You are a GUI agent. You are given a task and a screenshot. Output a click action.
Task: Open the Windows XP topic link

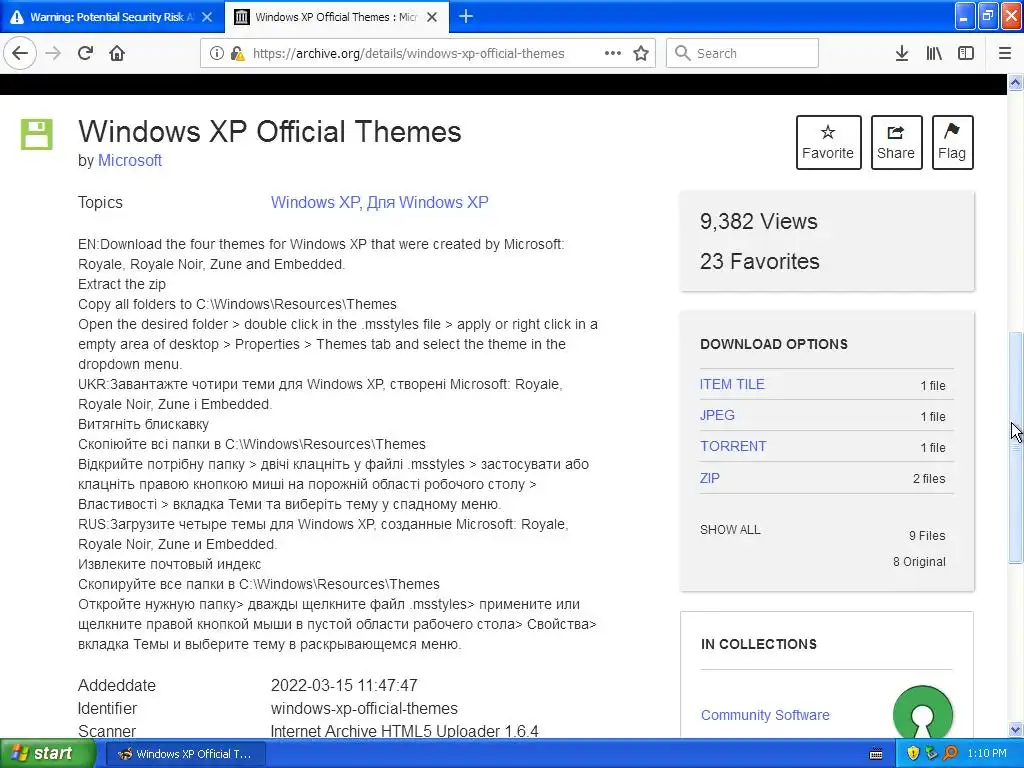point(314,202)
